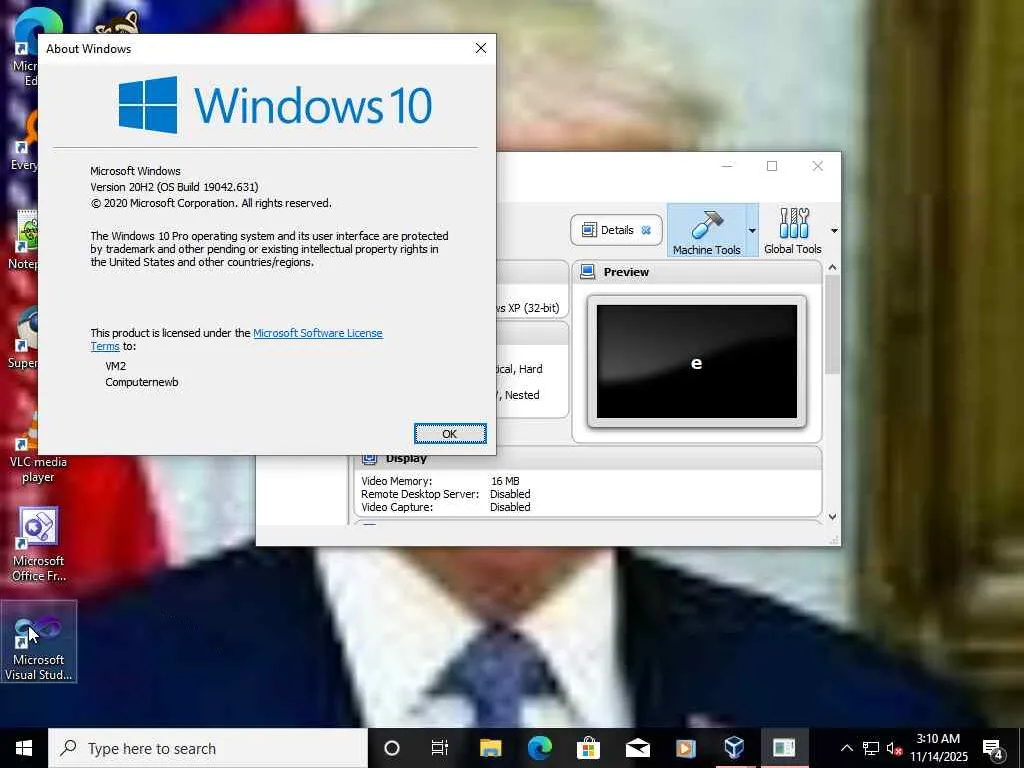
Task: Switch to VirtualBox on the taskbar
Action: [x=735, y=748]
